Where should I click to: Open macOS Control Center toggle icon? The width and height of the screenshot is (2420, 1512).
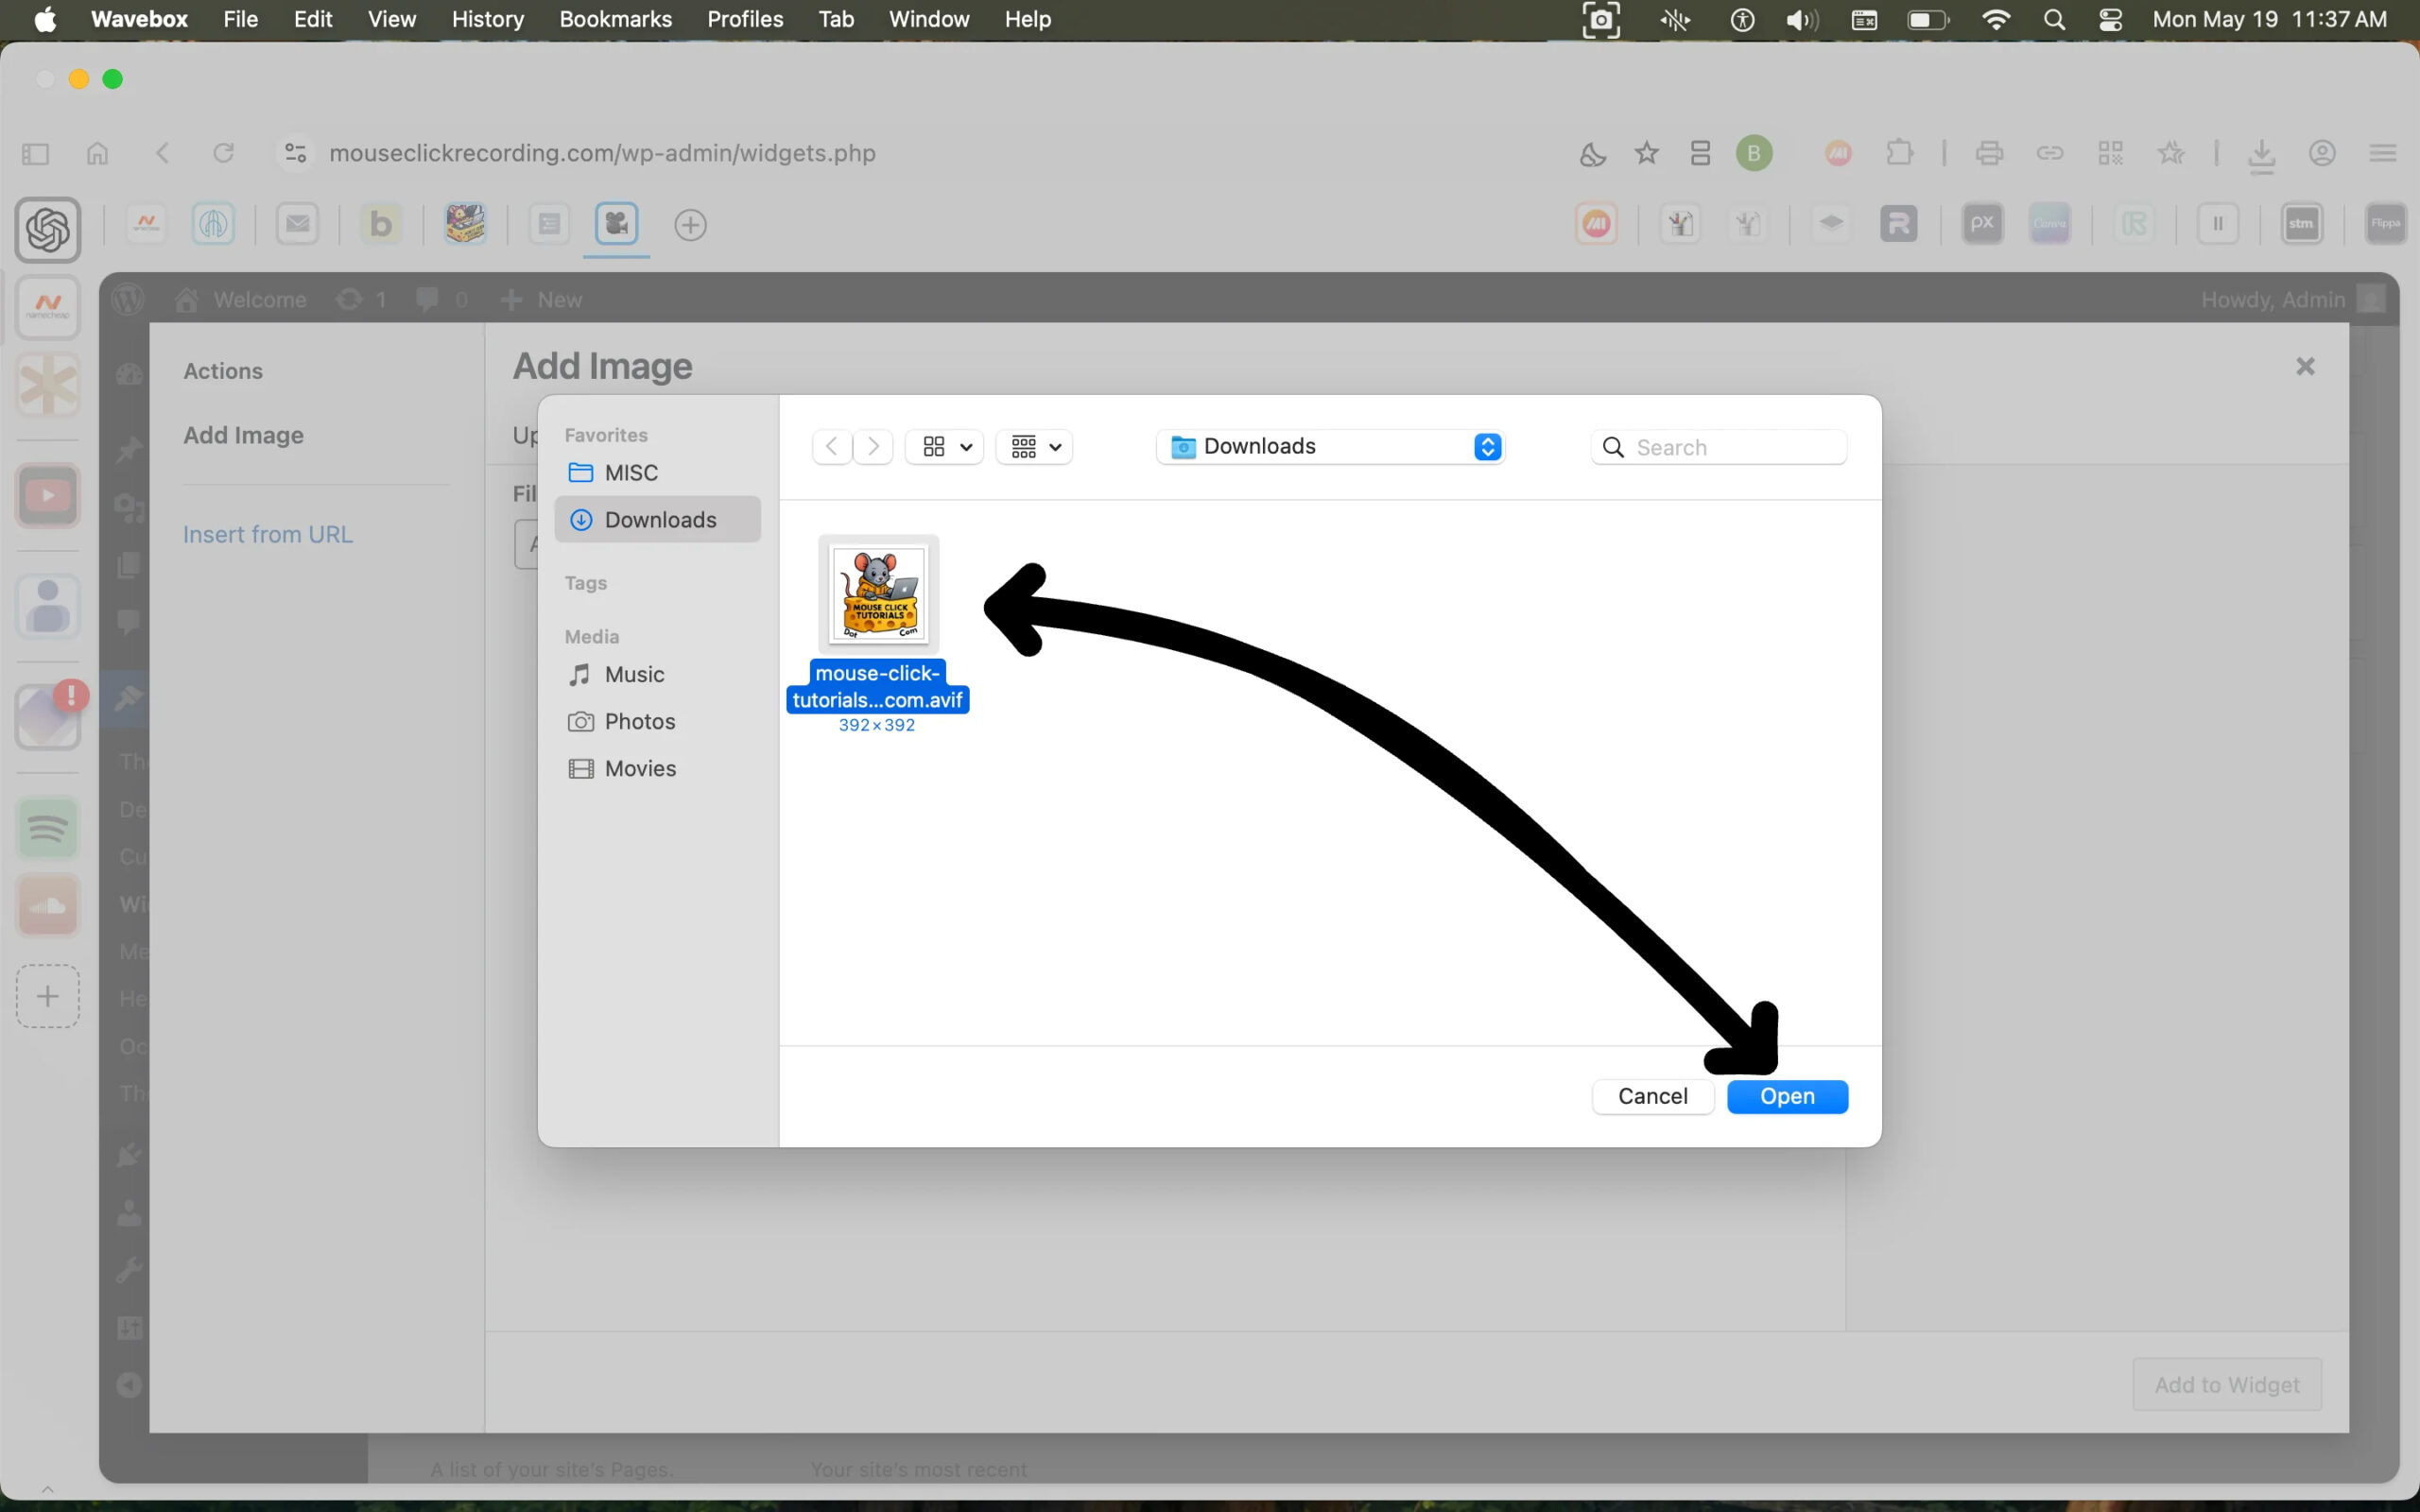tap(2110, 19)
